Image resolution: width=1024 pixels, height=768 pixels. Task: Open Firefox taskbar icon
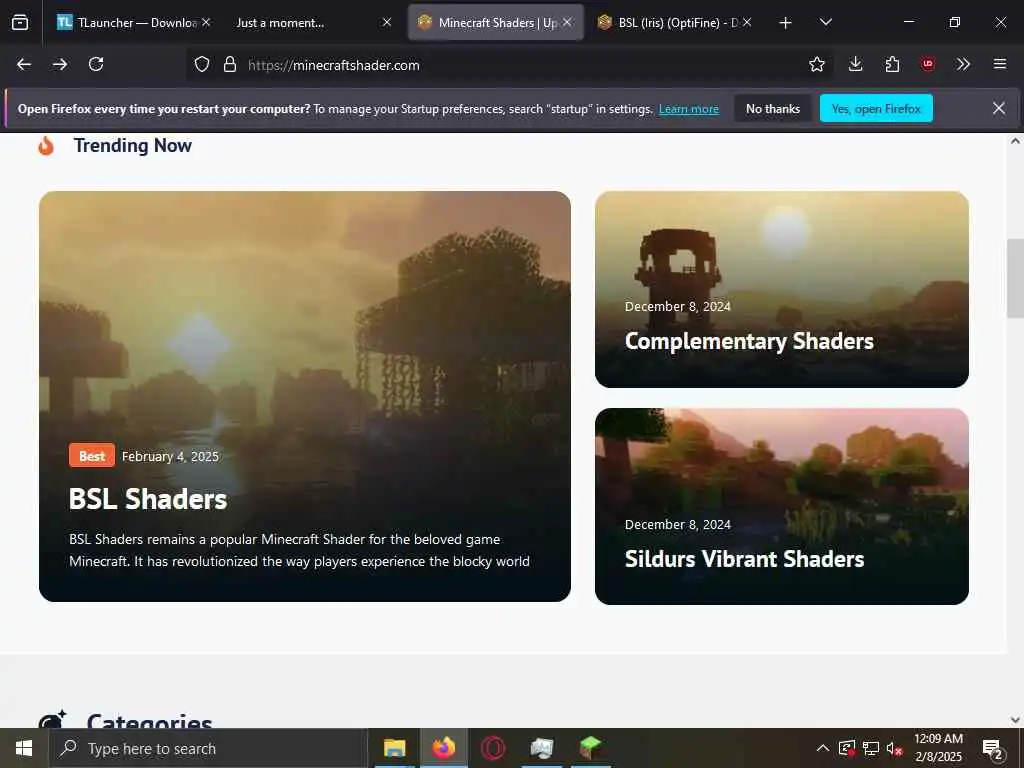[x=443, y=748]
